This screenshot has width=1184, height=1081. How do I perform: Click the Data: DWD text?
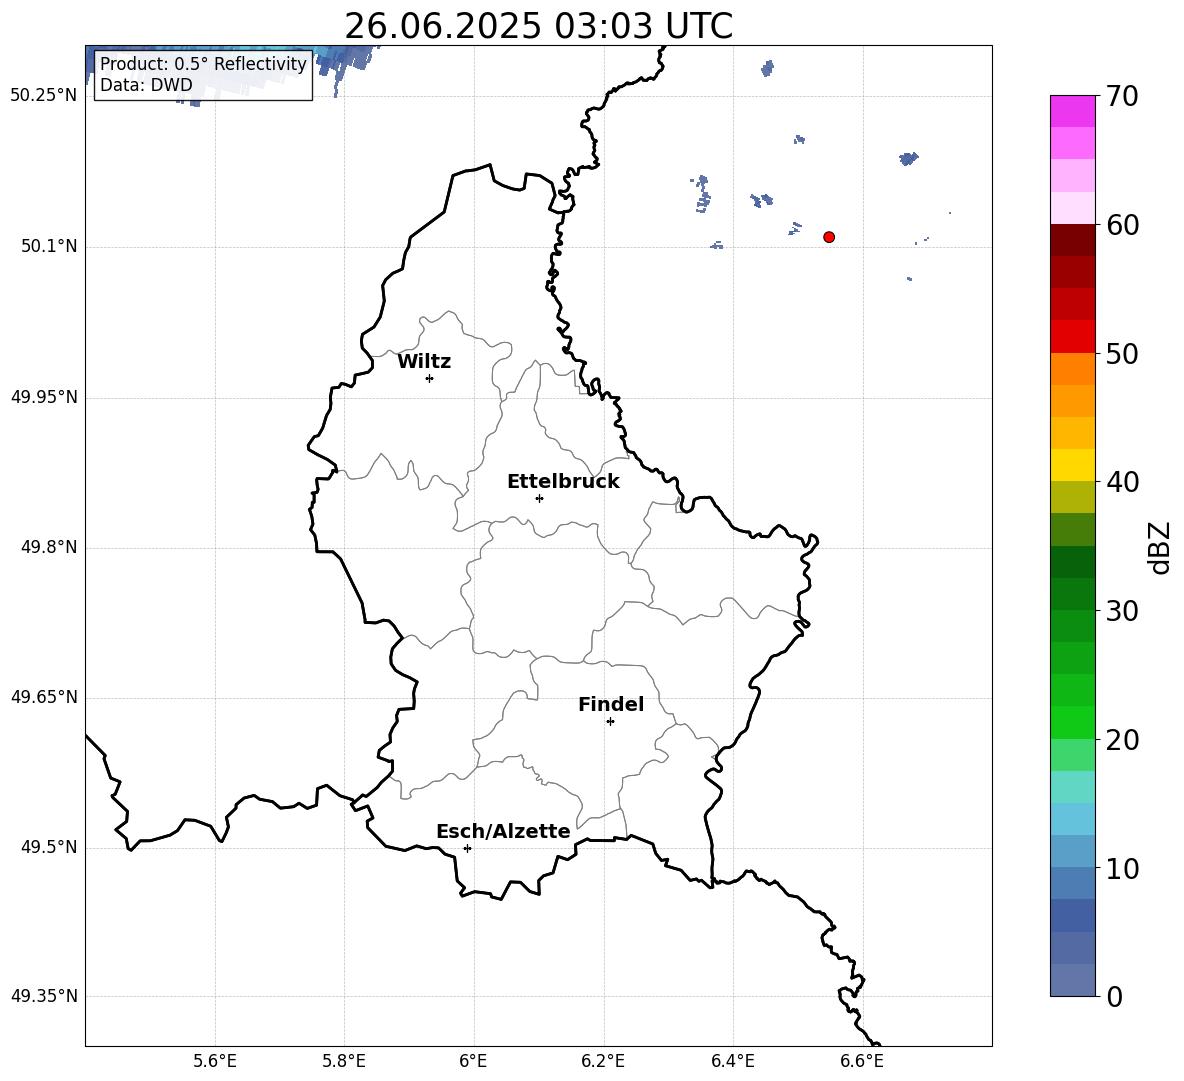(x=146, y=85)
